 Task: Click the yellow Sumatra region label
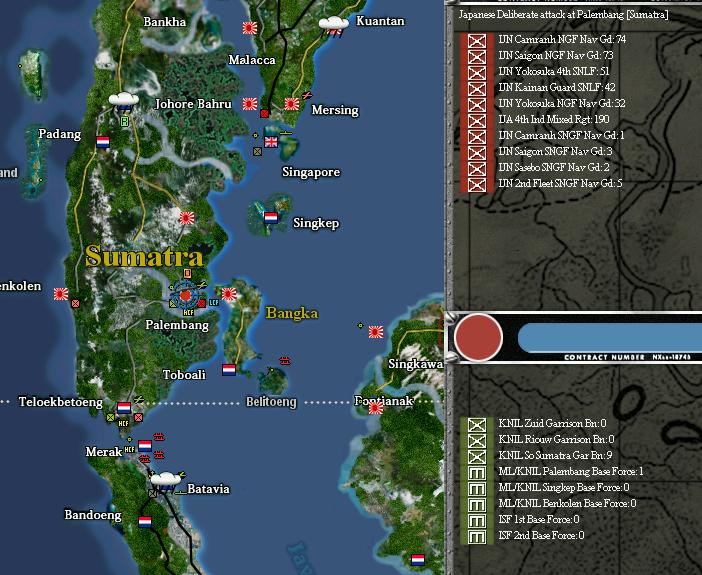point(144,256)
